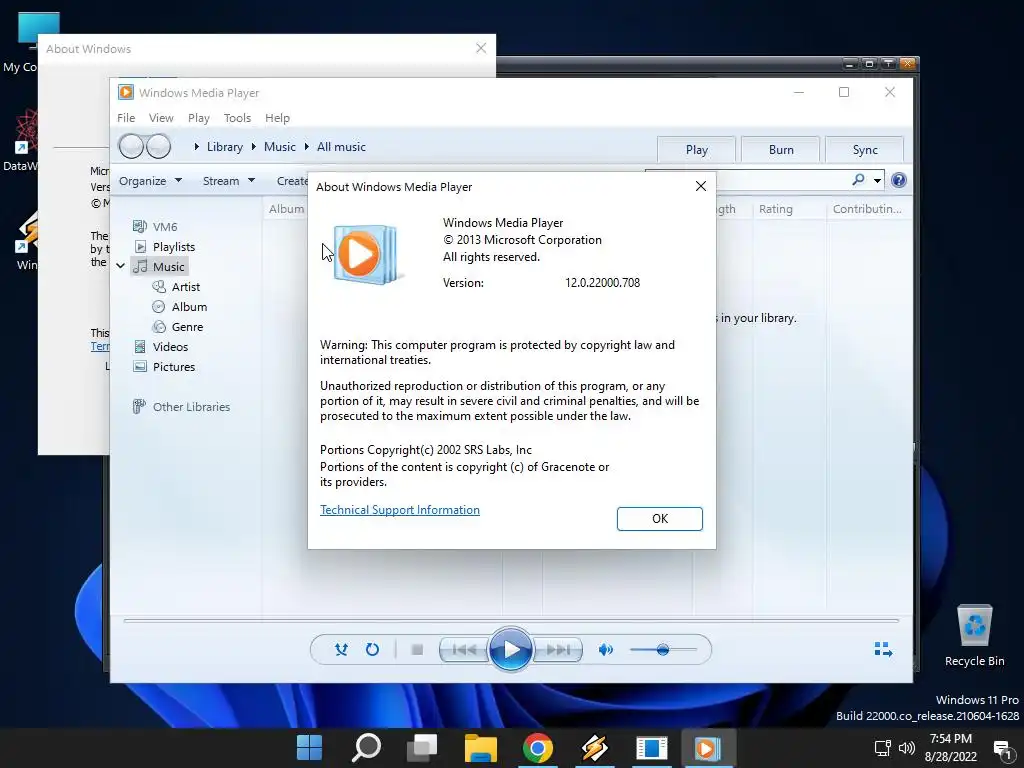Mute the player volume
This screenshot has width=1024, height=768.
coord(606,650)
